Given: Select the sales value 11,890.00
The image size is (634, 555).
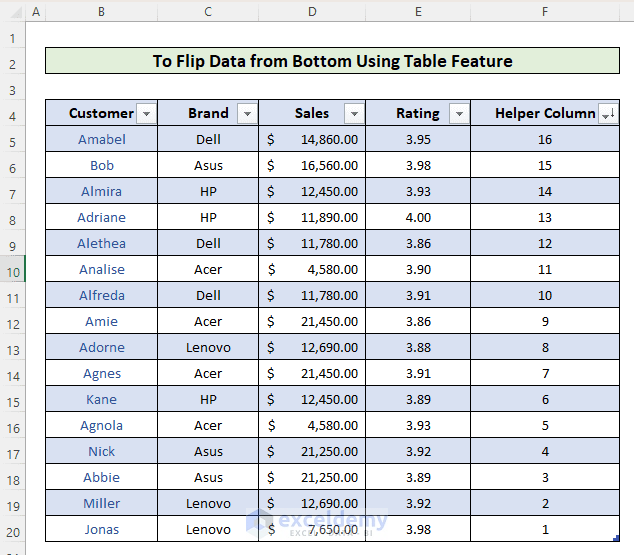Looking at the screenshot, I should tap(312, 217).
